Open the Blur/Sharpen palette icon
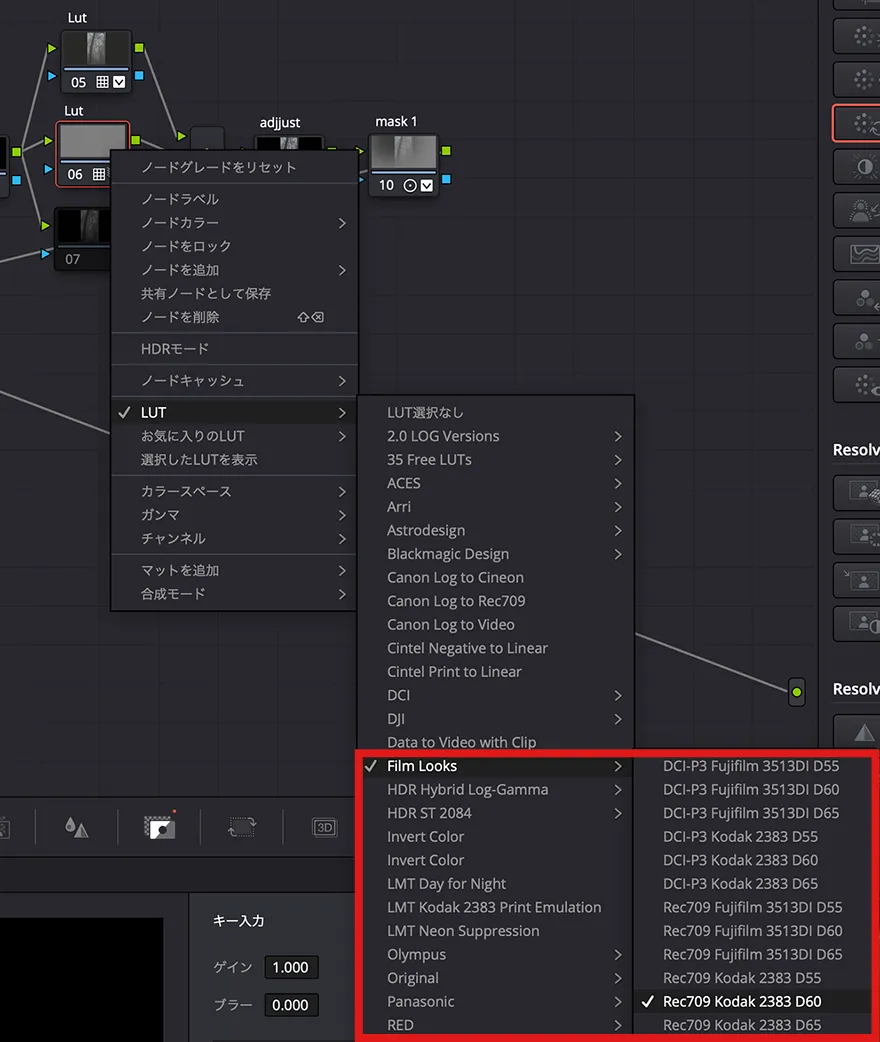The image size is (880, 1042). coord(77,827)
